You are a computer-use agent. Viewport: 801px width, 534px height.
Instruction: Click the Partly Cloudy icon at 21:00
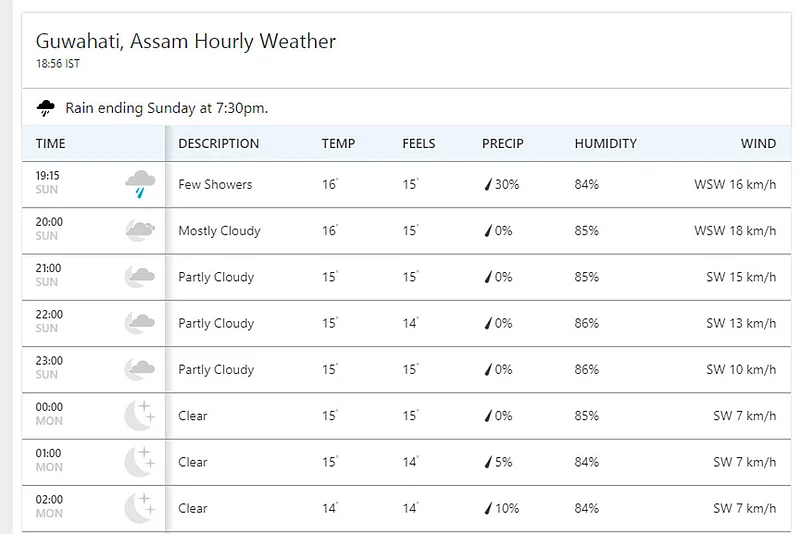(x=139, y=277)
